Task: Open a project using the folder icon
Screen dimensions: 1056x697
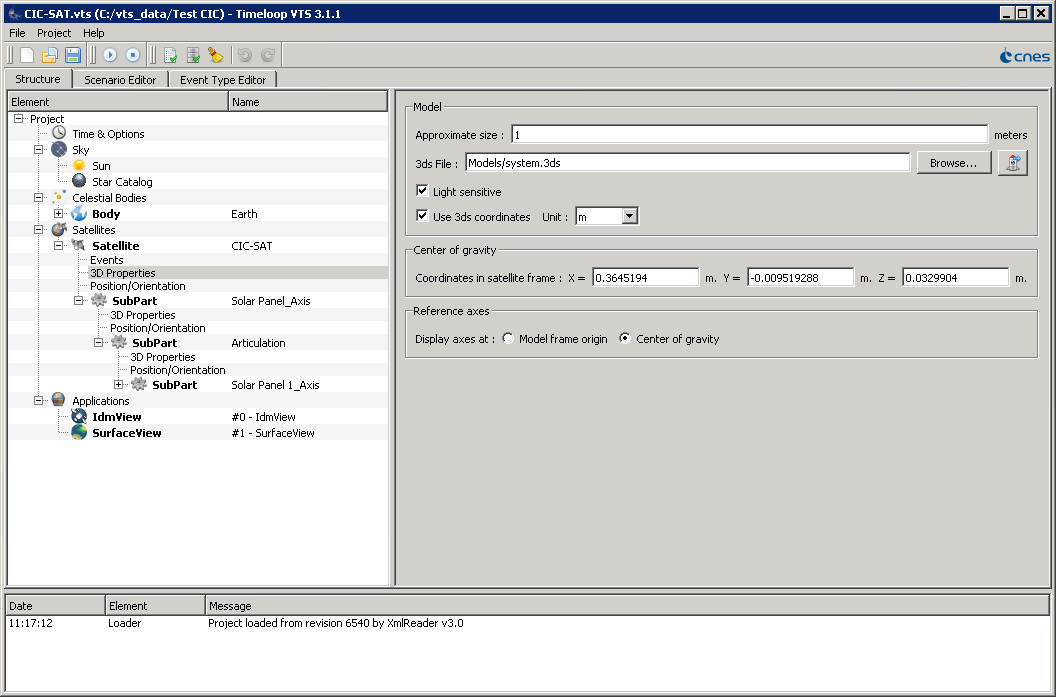Action: pyautogui.click(x=49, y=55)
